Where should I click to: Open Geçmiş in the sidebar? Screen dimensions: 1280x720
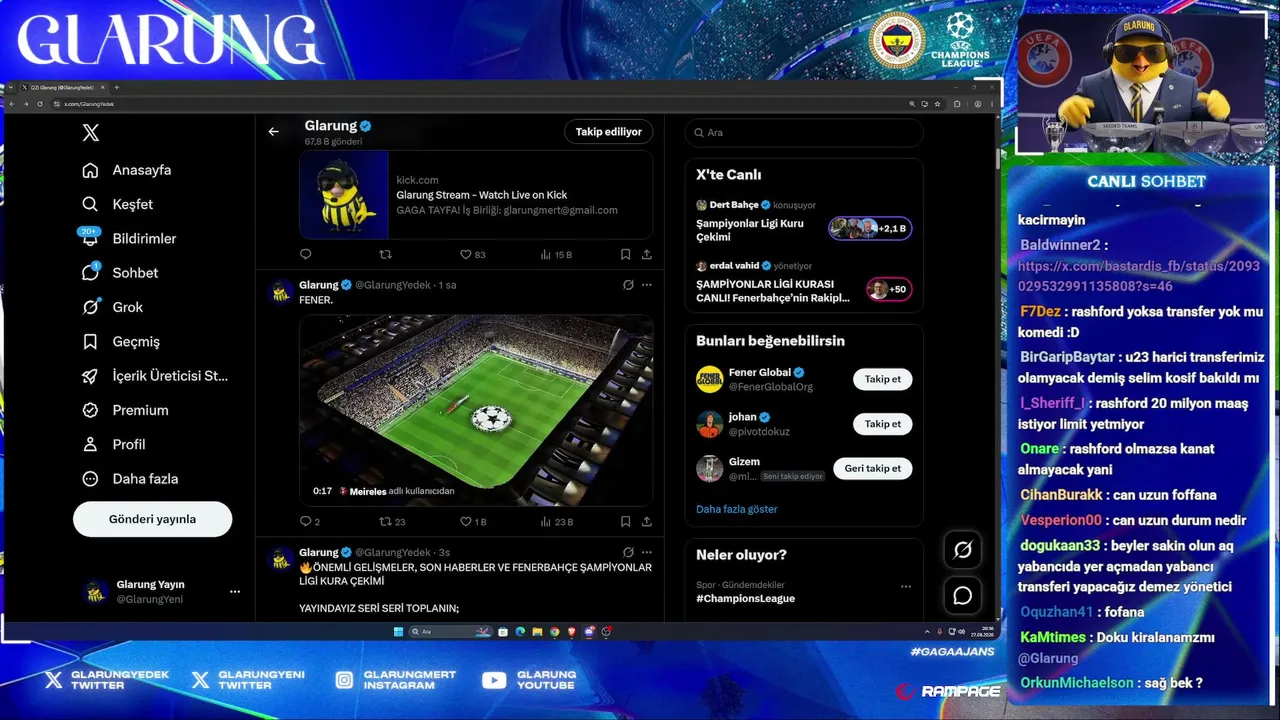pyautogui.click(x=121, y=341)
